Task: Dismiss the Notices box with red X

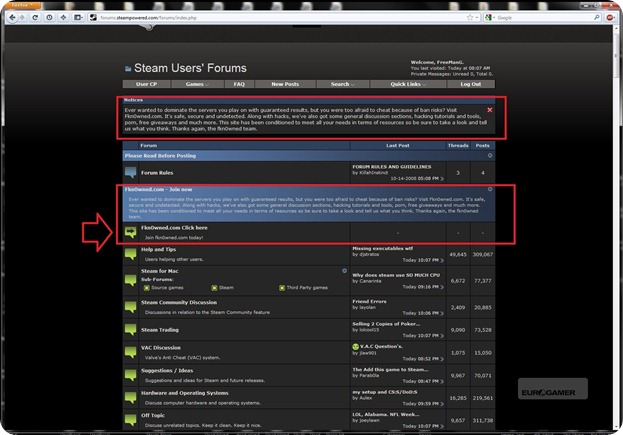Action: (x=490, y=110)
